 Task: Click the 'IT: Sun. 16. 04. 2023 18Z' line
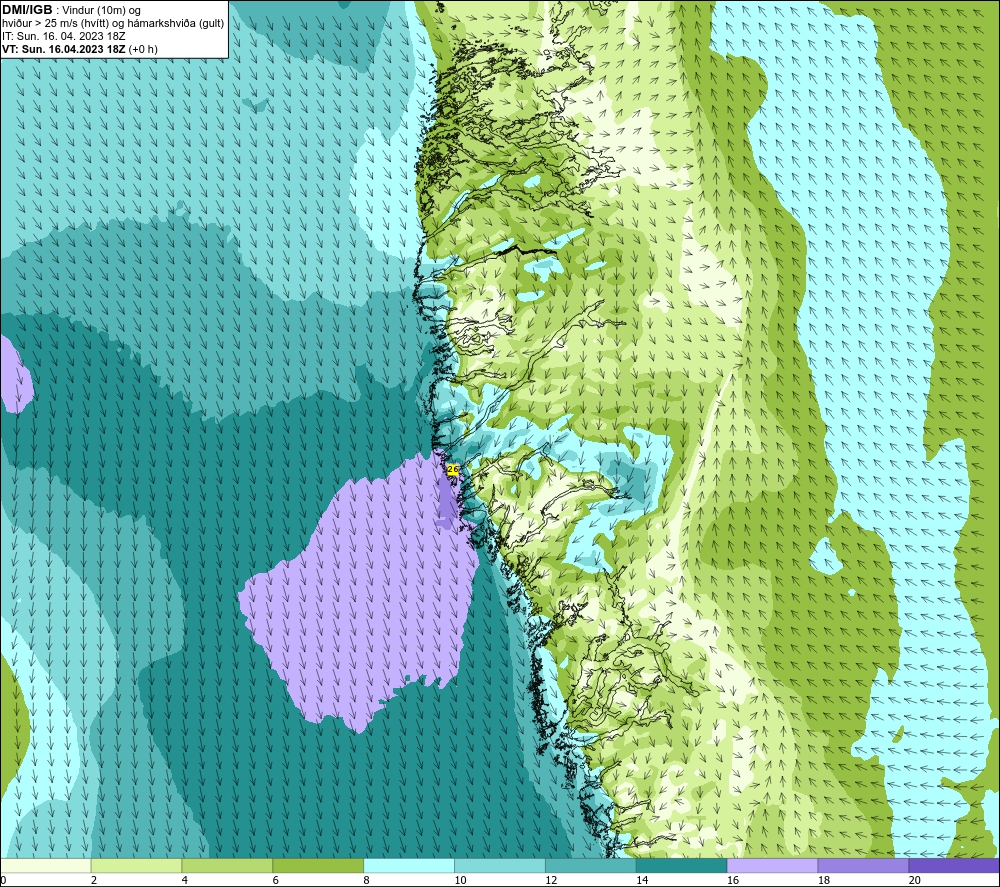click(64, 36)
